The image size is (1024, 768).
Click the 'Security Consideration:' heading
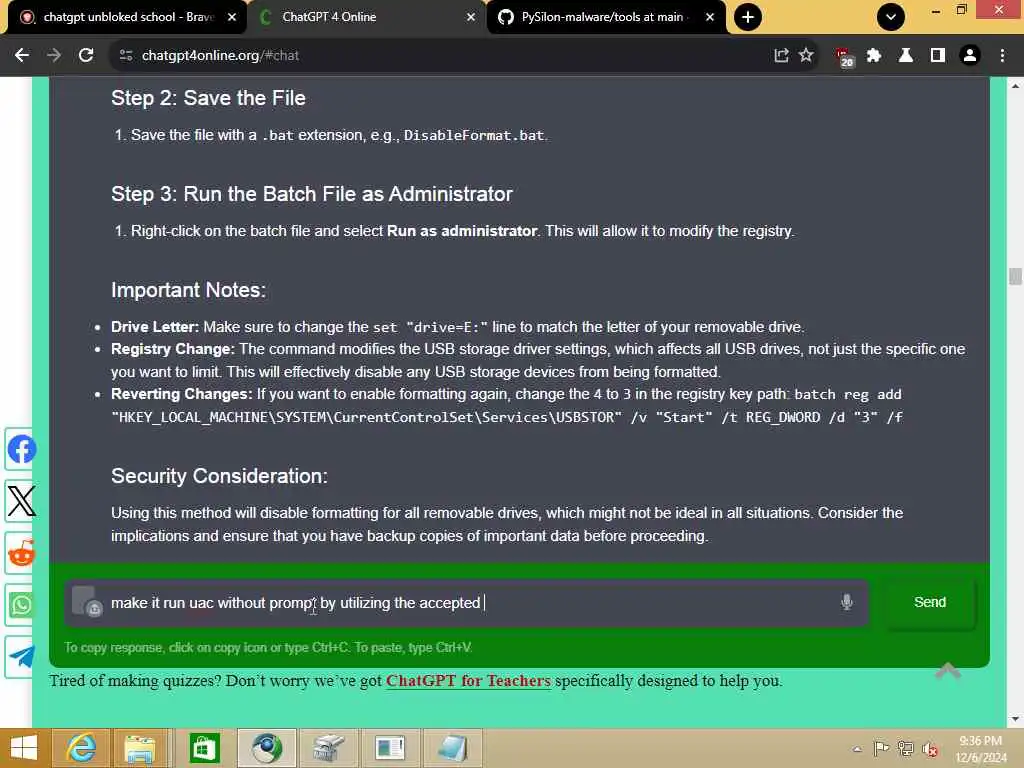coord(219,475)
